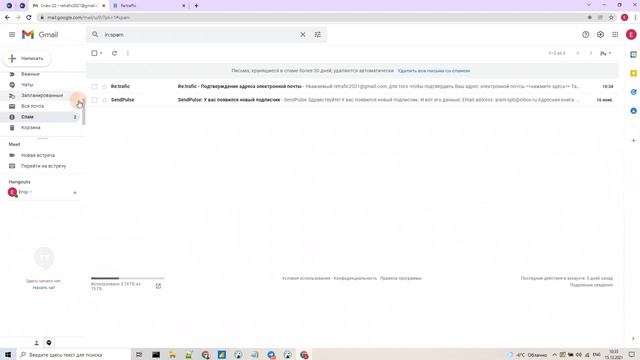Open the Запланированные folder

click(42, 96)
